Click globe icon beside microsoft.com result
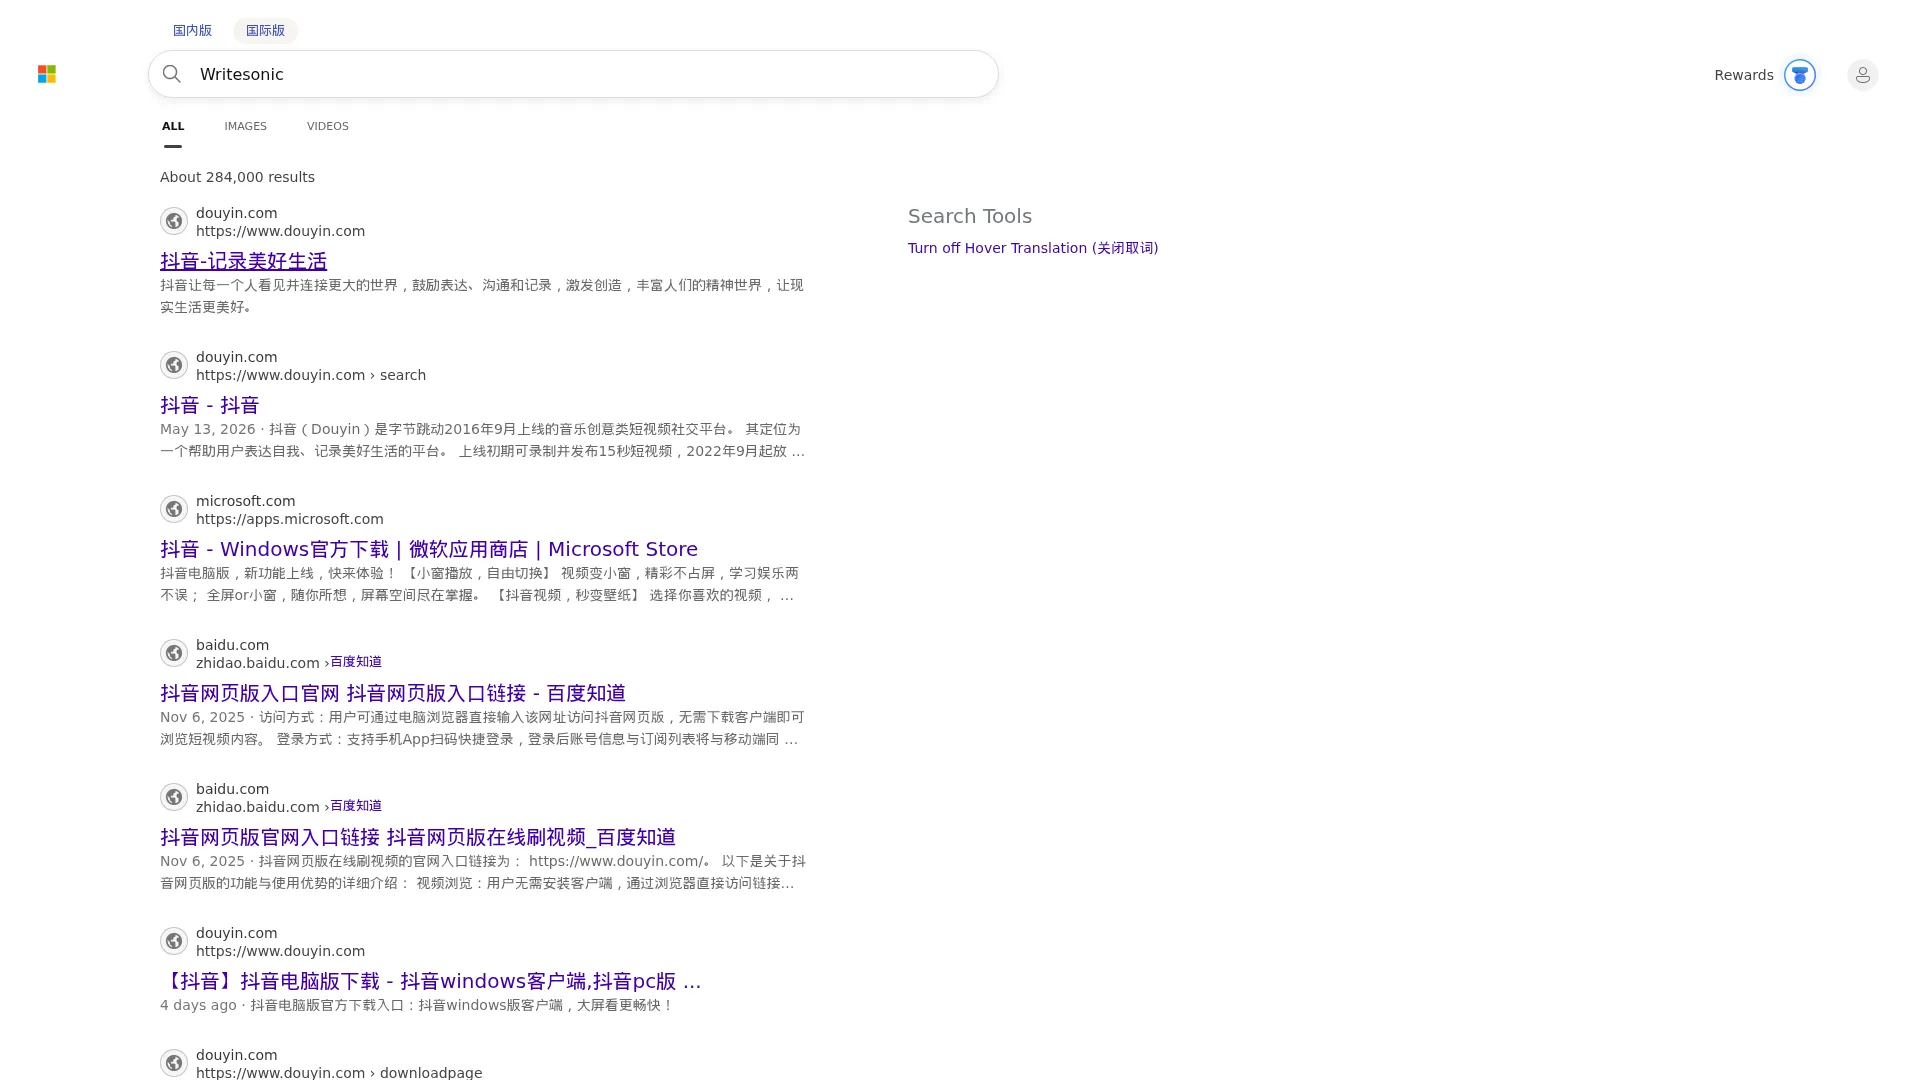Screen dimensions: 1920x1080 tap(174, 509)
